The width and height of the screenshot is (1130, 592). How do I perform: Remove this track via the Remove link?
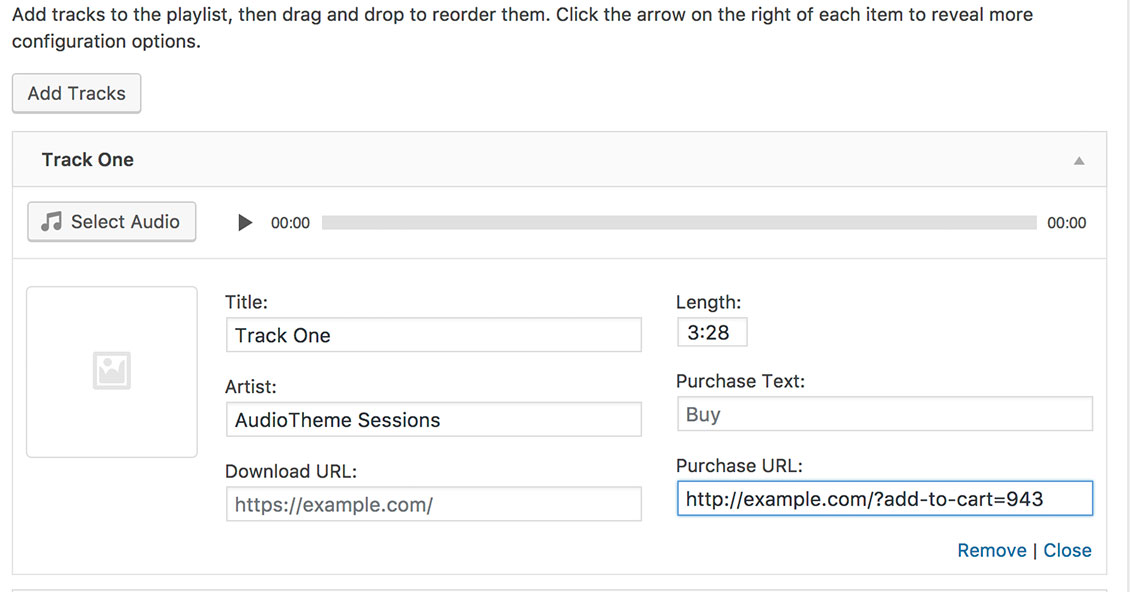[x=992, y=550]
